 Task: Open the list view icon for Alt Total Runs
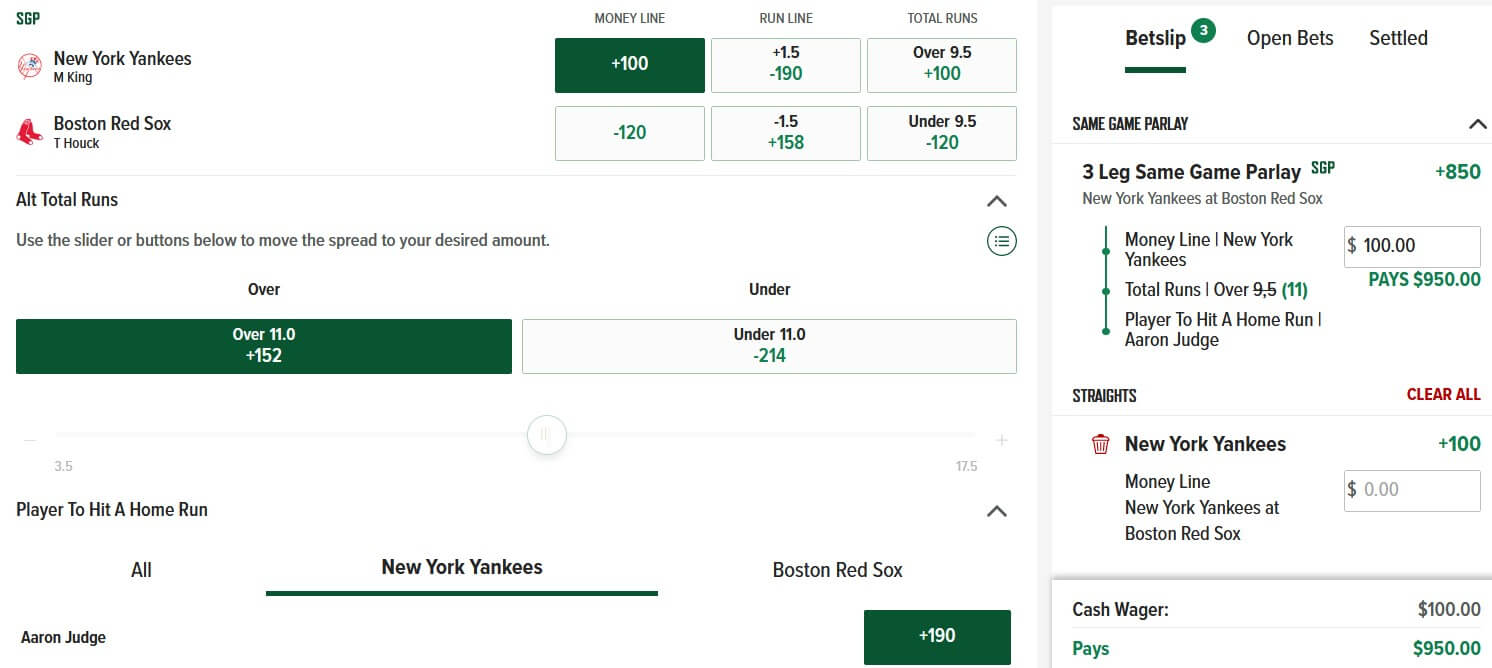coord(1001,241)
